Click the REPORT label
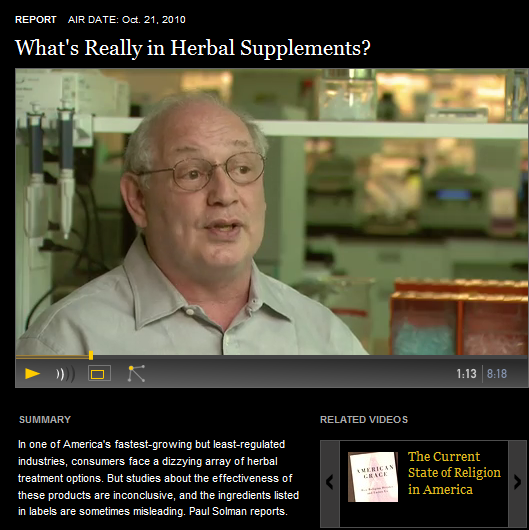Image resolution: width=529 pixels, height=530 pixels. pyautogui.click(x=35, y=20)
